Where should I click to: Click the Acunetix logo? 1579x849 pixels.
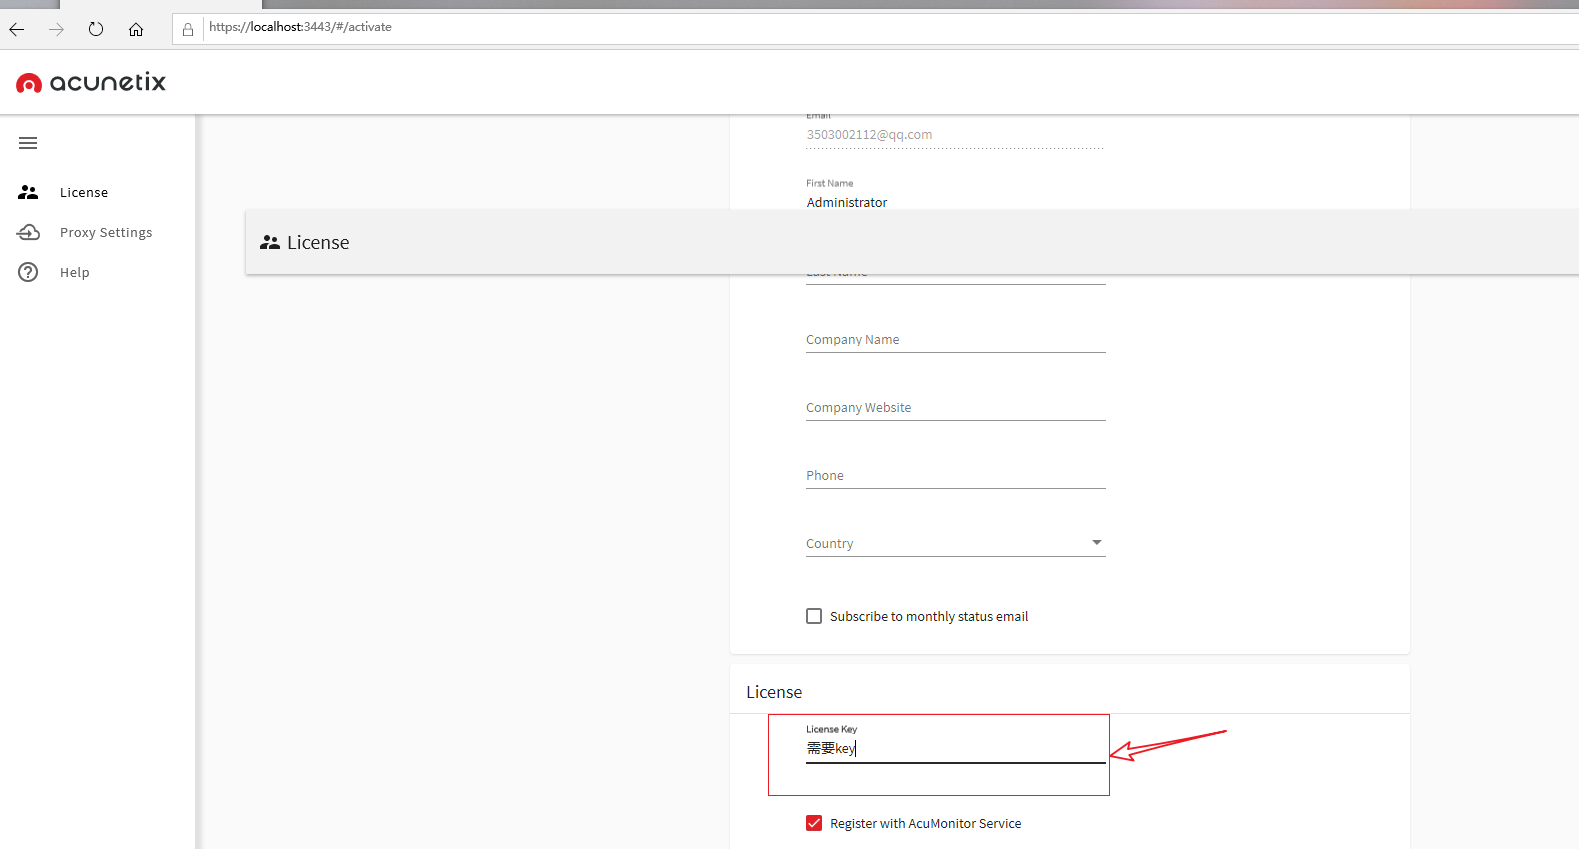(x=91, y=82)
